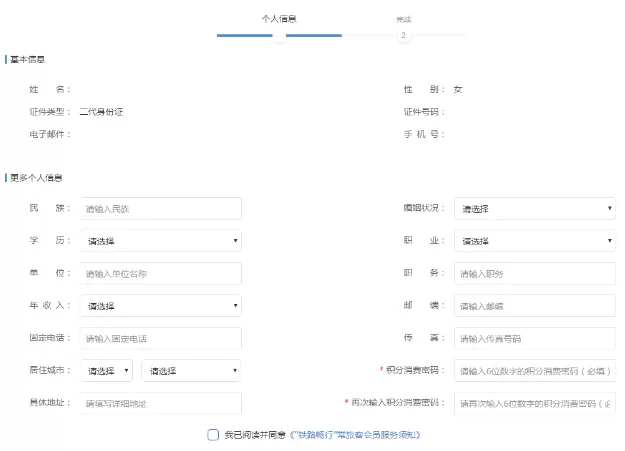Open the 婚姻状况 dropdown
Screen dimensions: 625x451
(535, 208)
